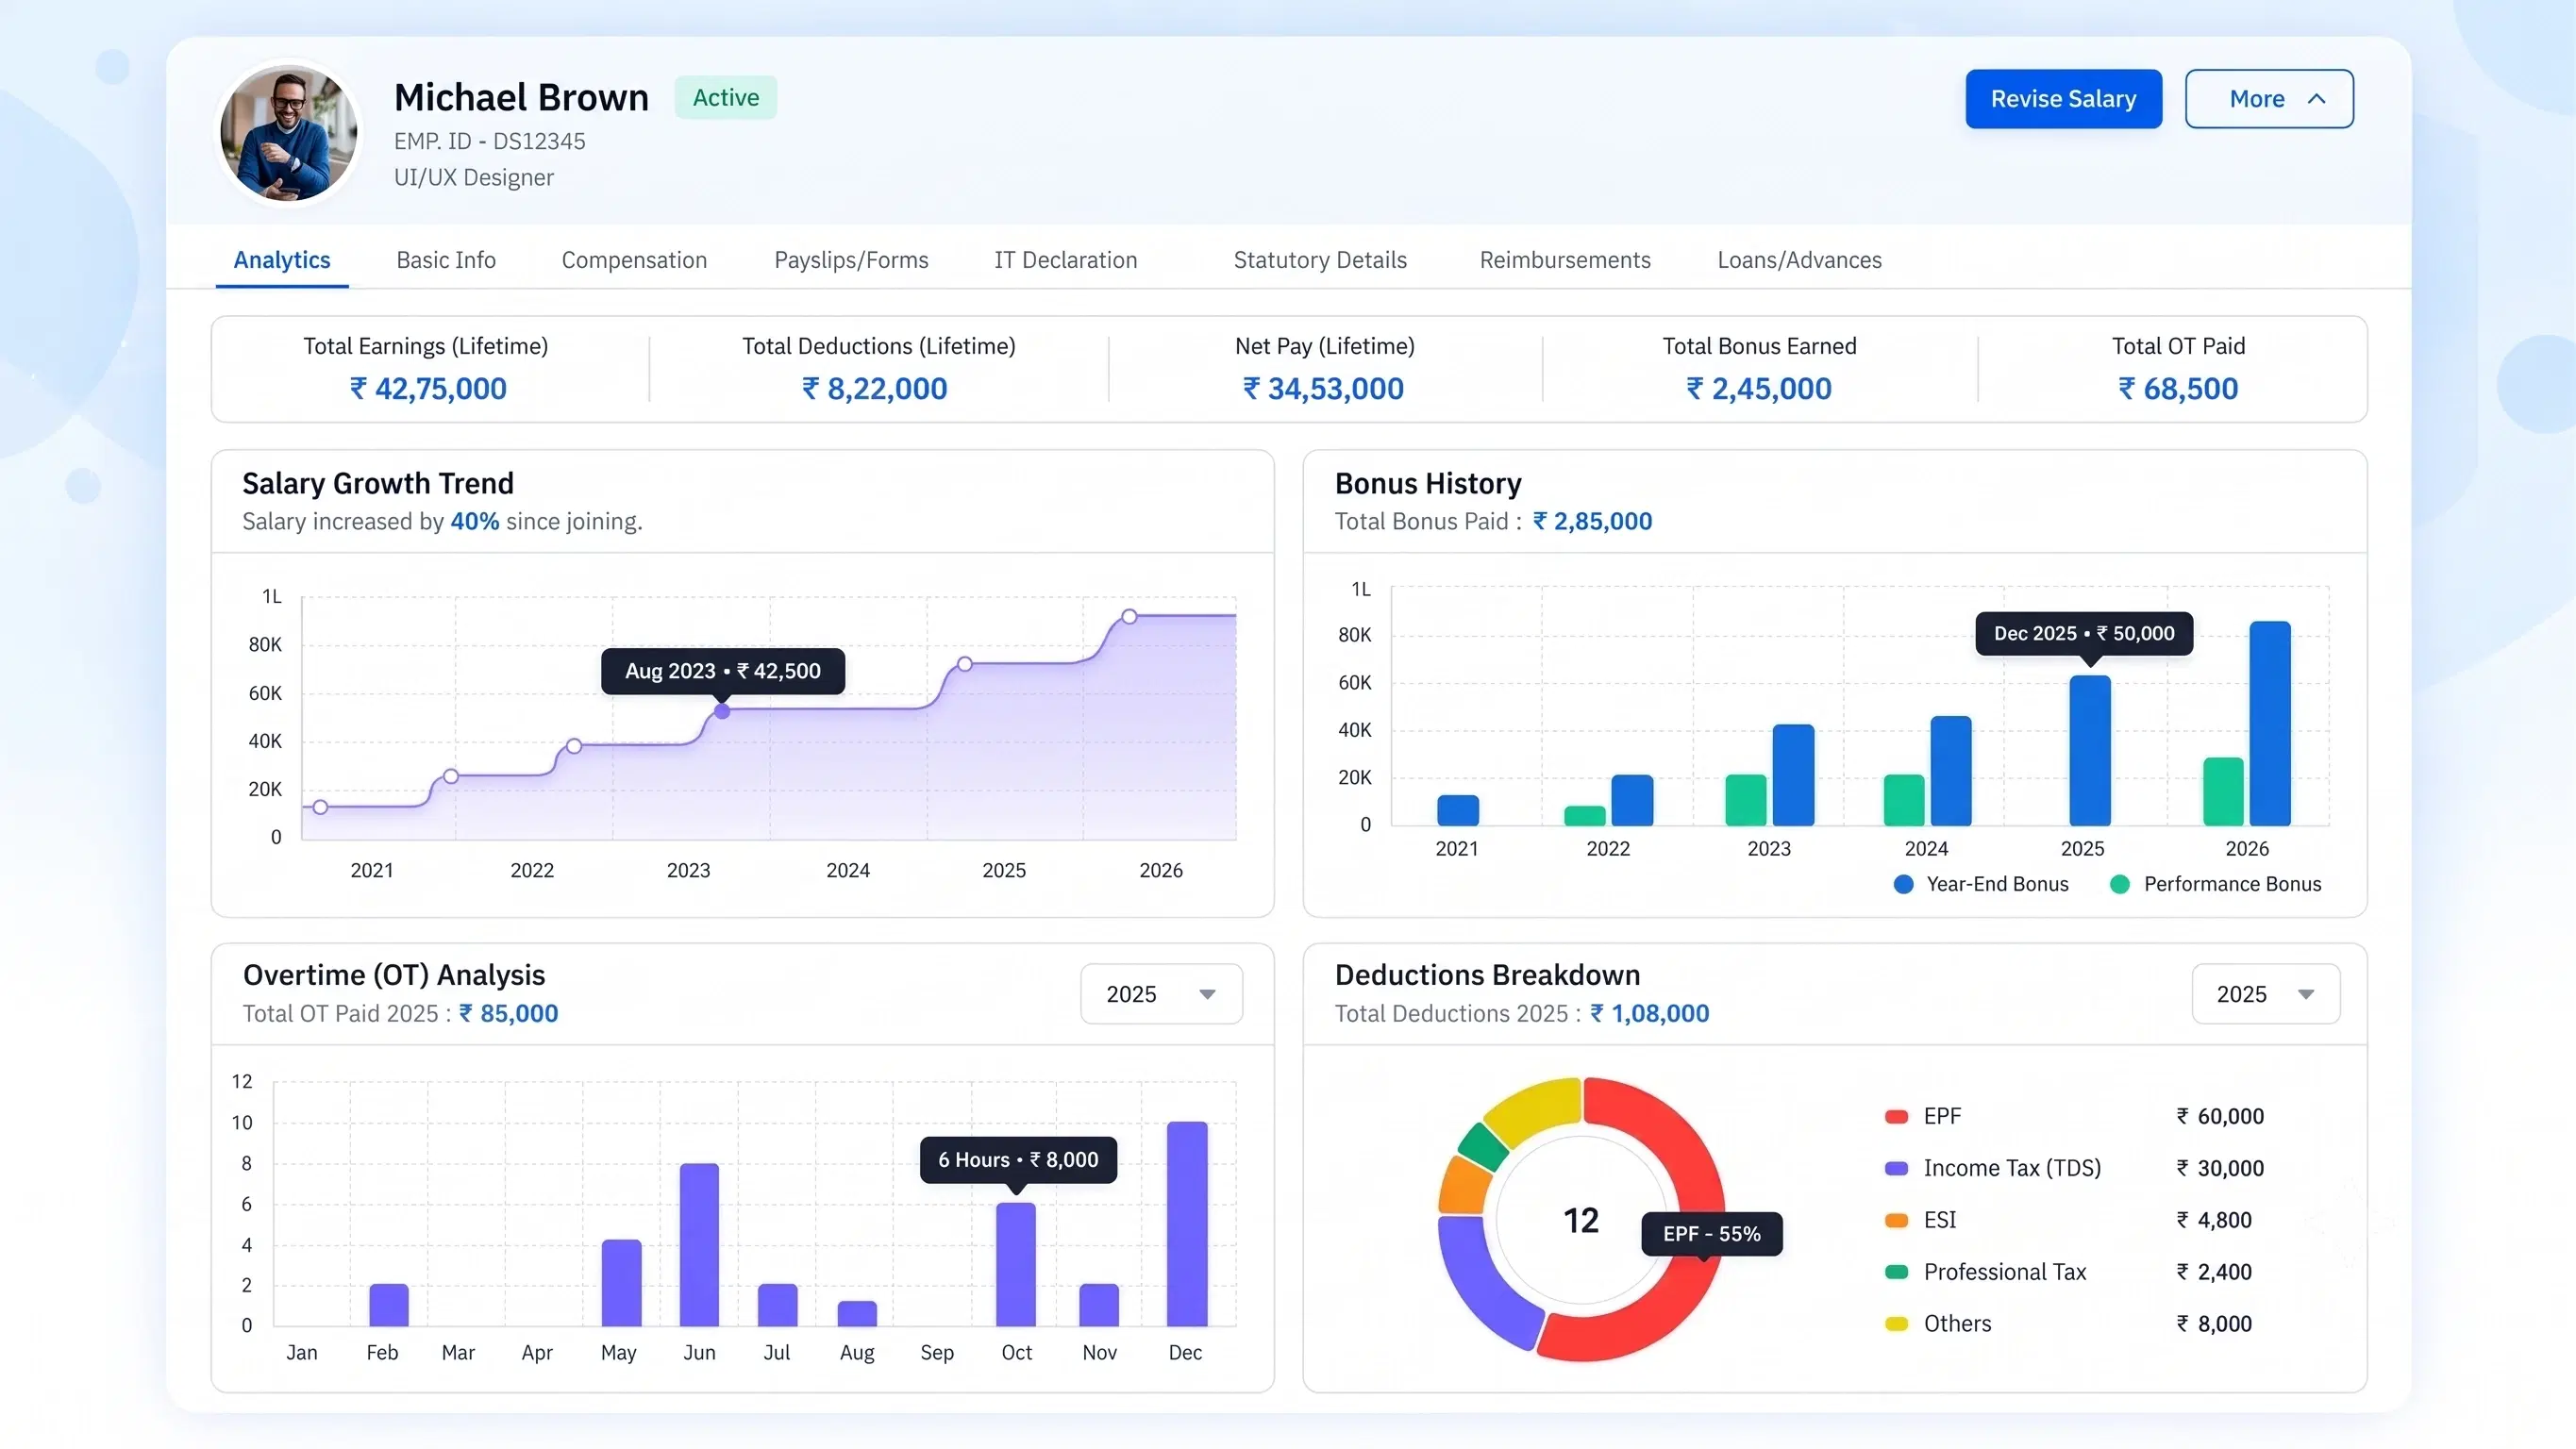Screen dimensions: 2576x1449
Task: Open the Deductions Breakdown 2025 year dropdown
Action: [x=2266, y=994]
